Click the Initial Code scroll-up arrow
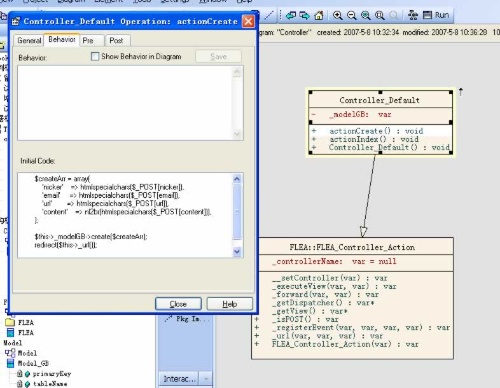 [237, 179]
